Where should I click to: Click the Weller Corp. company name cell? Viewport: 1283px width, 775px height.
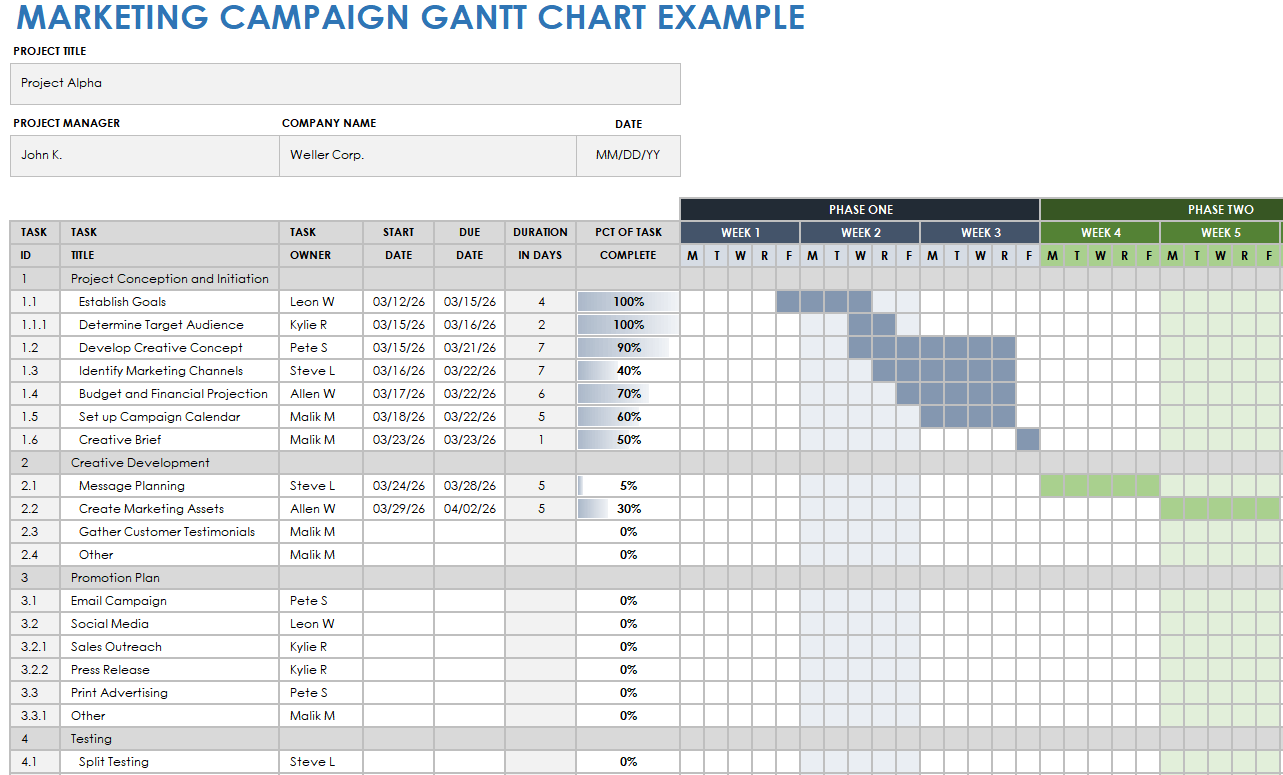427,156
